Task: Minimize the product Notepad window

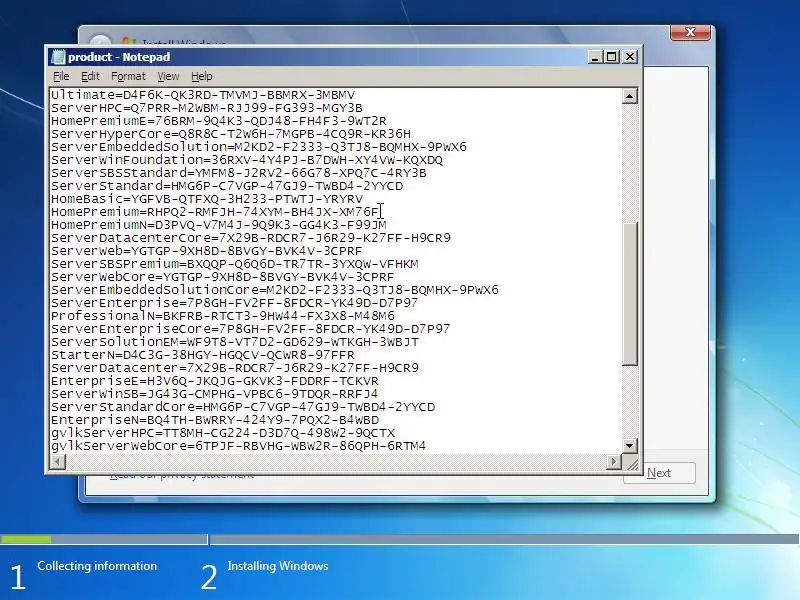Action: click(x=594, y=57)
